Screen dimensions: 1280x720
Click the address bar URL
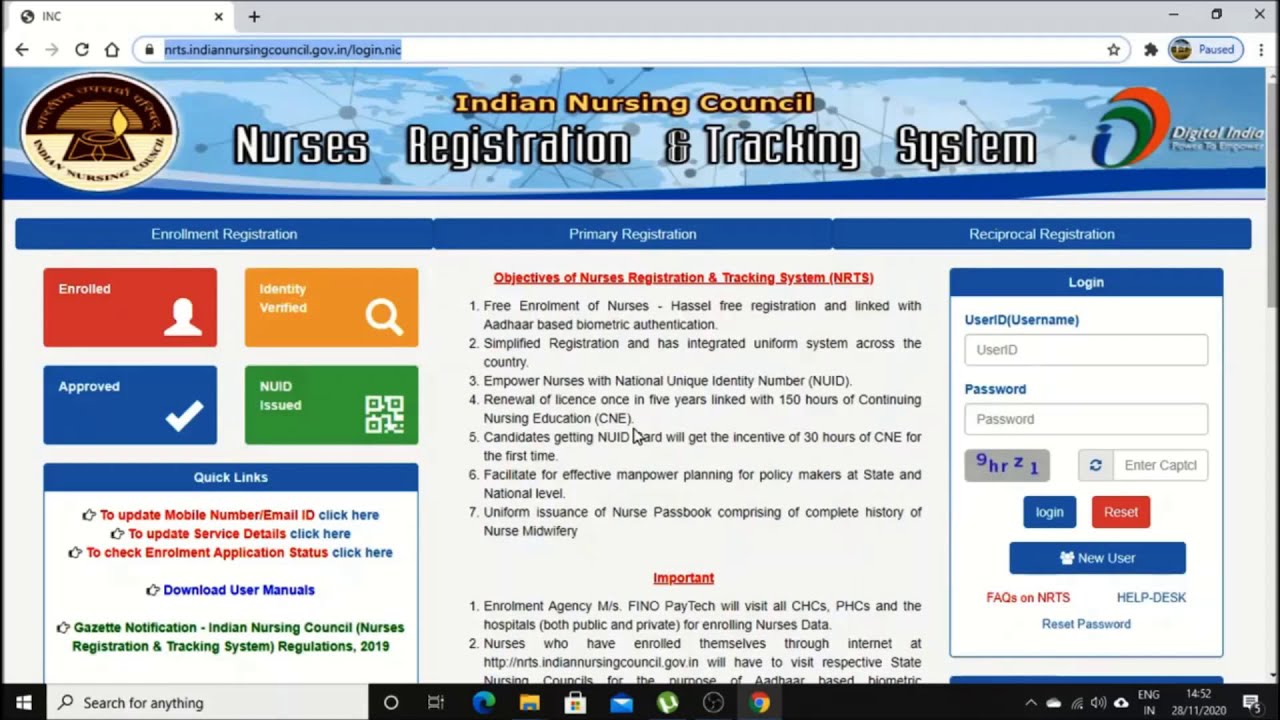pyautogui.click(x=282, y=49)
